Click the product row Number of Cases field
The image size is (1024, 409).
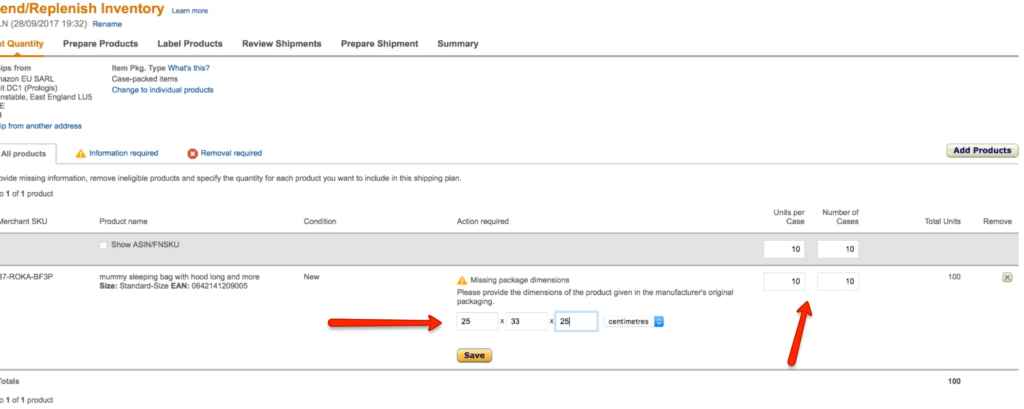coord(837,282)
